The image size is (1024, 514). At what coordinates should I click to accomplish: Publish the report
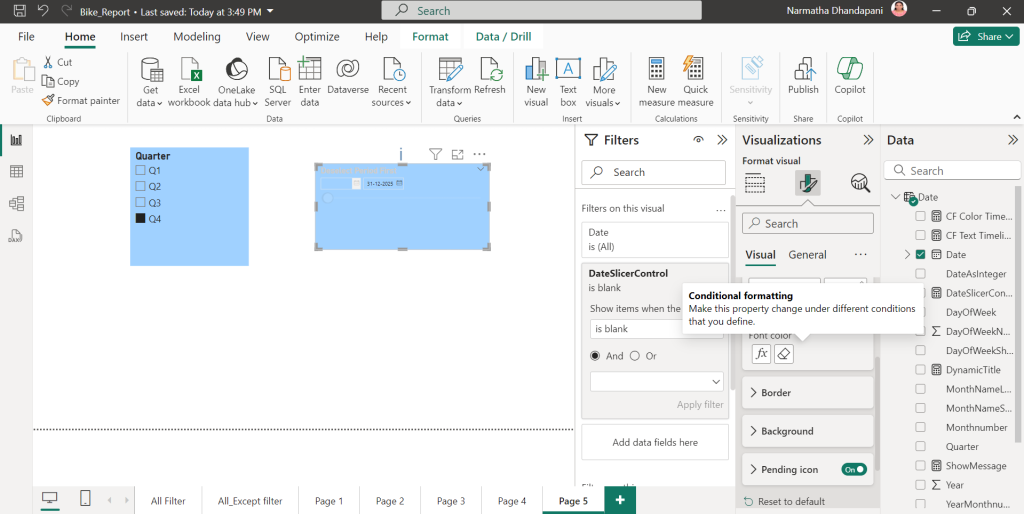(803, 77)
